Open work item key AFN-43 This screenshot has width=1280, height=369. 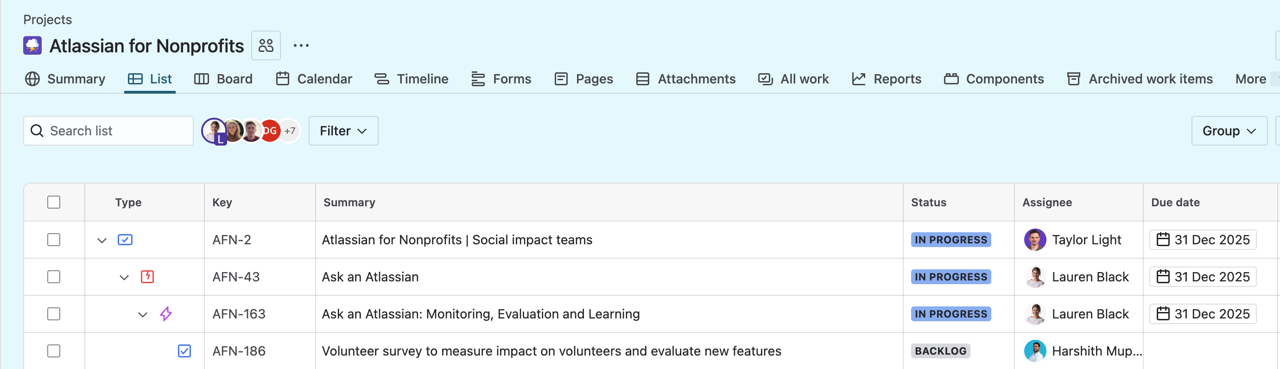point(236,277)
